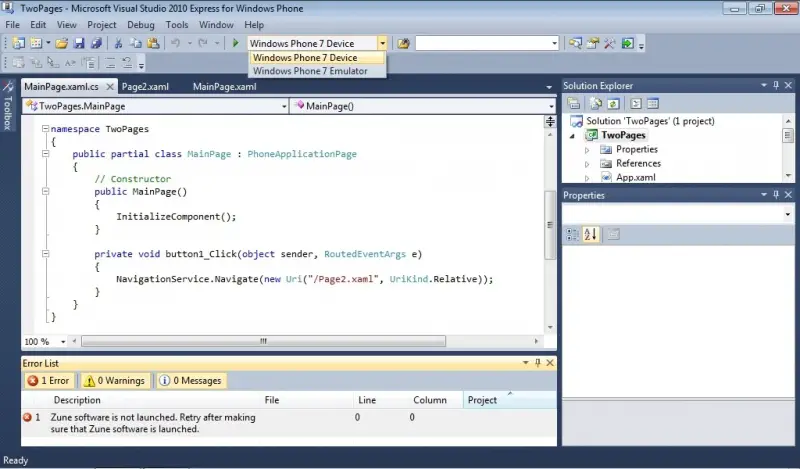800x469 pixels.
Task: Pin the Error List panel
Action: [x=537, y=362]
